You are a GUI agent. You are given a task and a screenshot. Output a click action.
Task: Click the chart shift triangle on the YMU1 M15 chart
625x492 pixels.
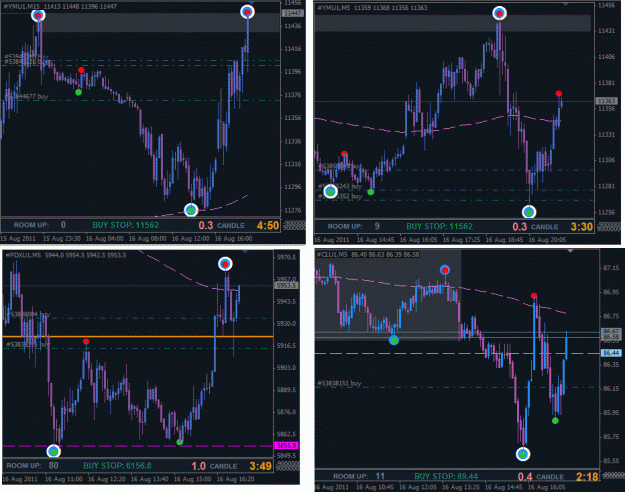coord(252,2)
